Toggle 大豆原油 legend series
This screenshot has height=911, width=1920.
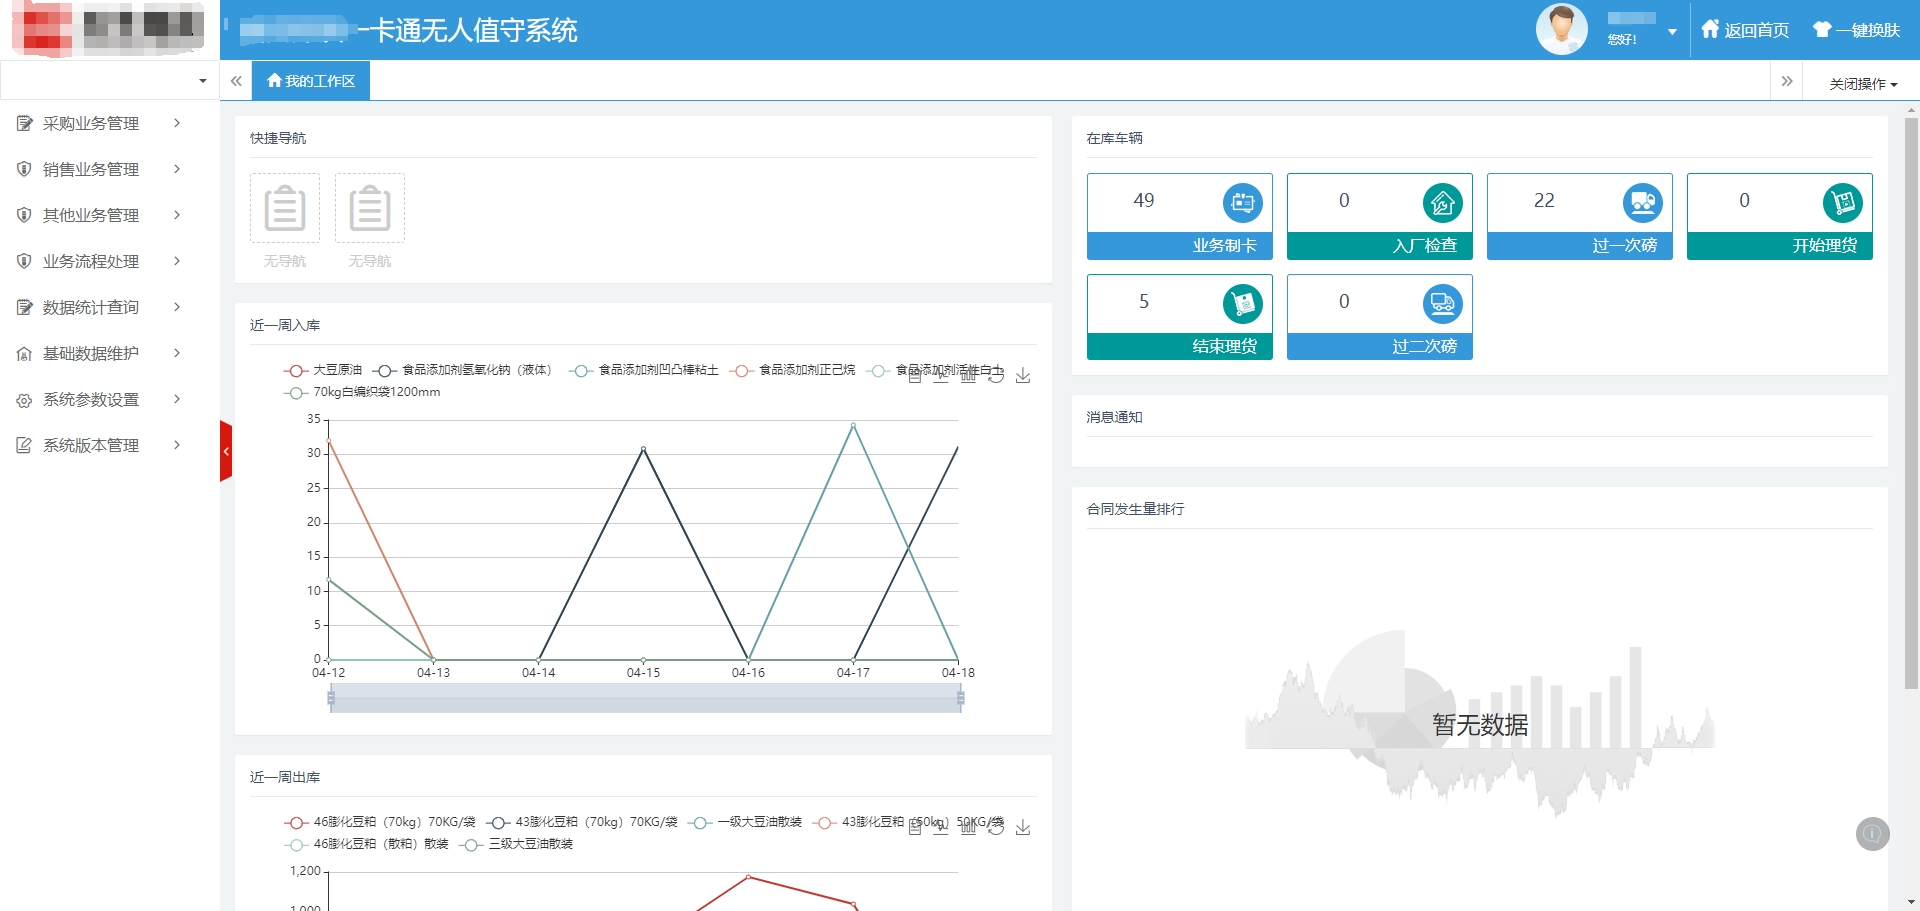(x=323, y=370)
